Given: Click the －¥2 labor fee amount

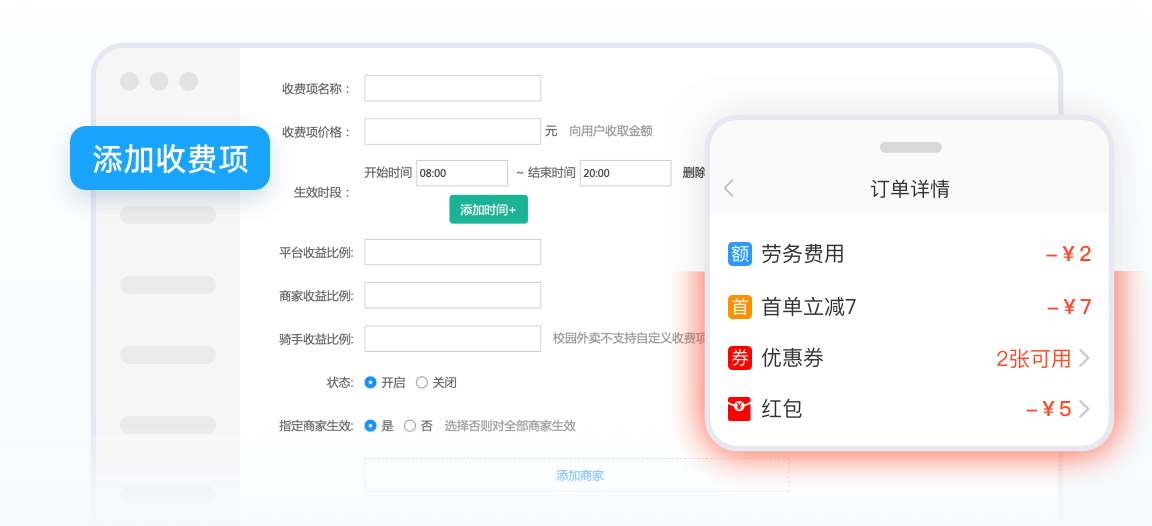Looking at the screenshot, I should (x=1068, y=254).
